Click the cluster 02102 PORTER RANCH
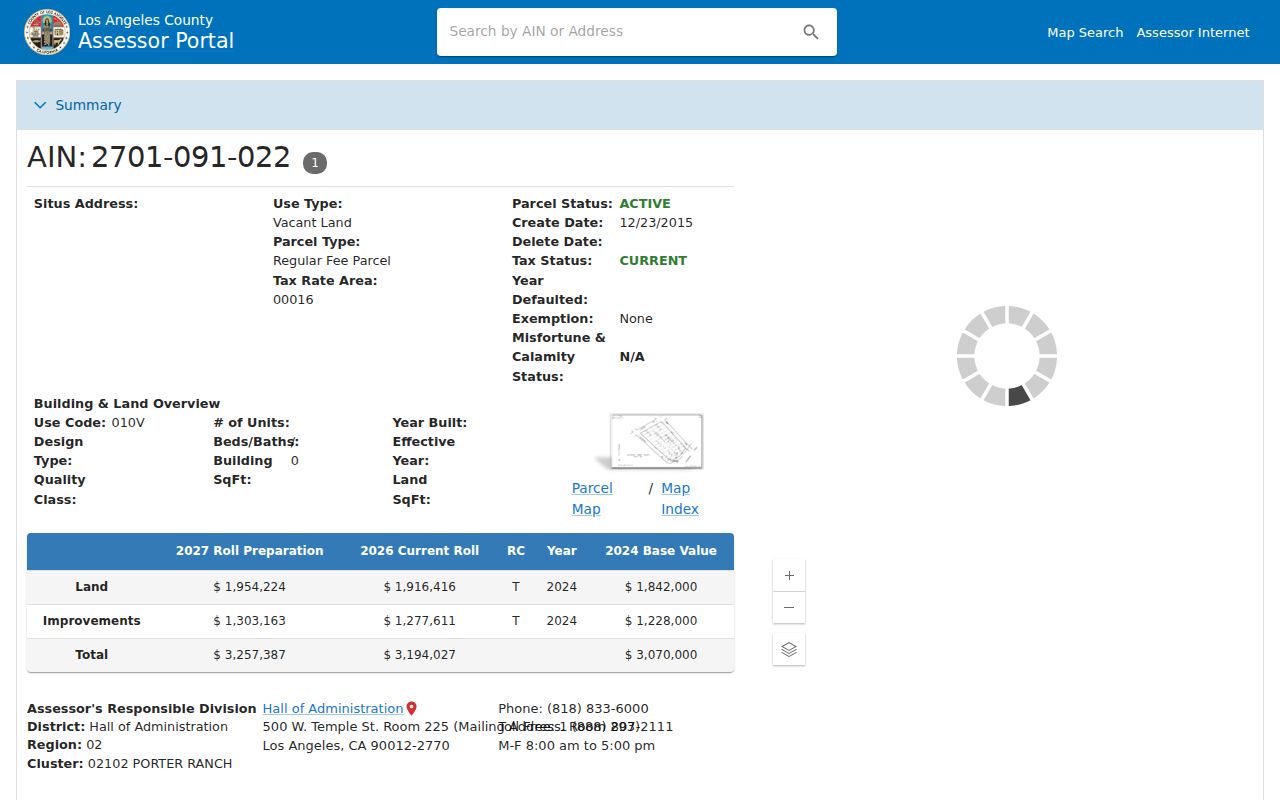 tap(160, 764)
